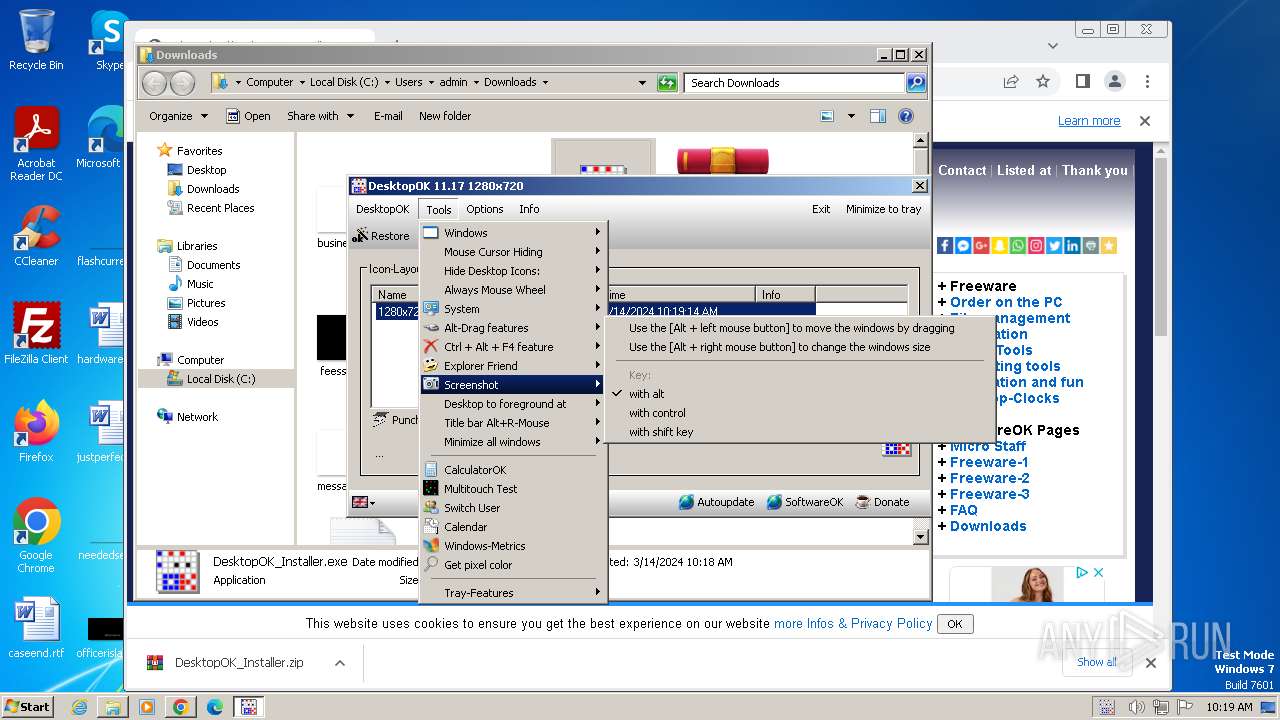Open Title bar Alt+R-Mouse submenu
Viewport: 1280px width, 720px height.
point(513,423)
